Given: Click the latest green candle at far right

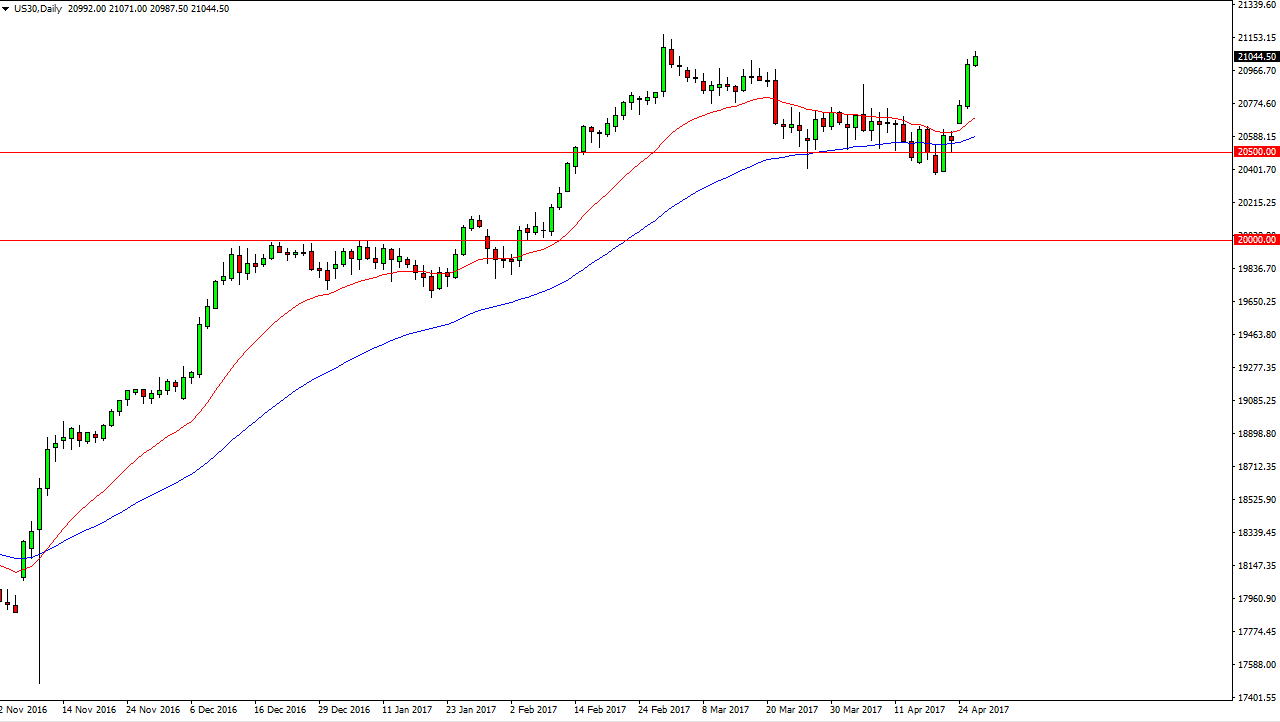Looking at the screenshot, I should pyautogui.click(x=975, y=60).
